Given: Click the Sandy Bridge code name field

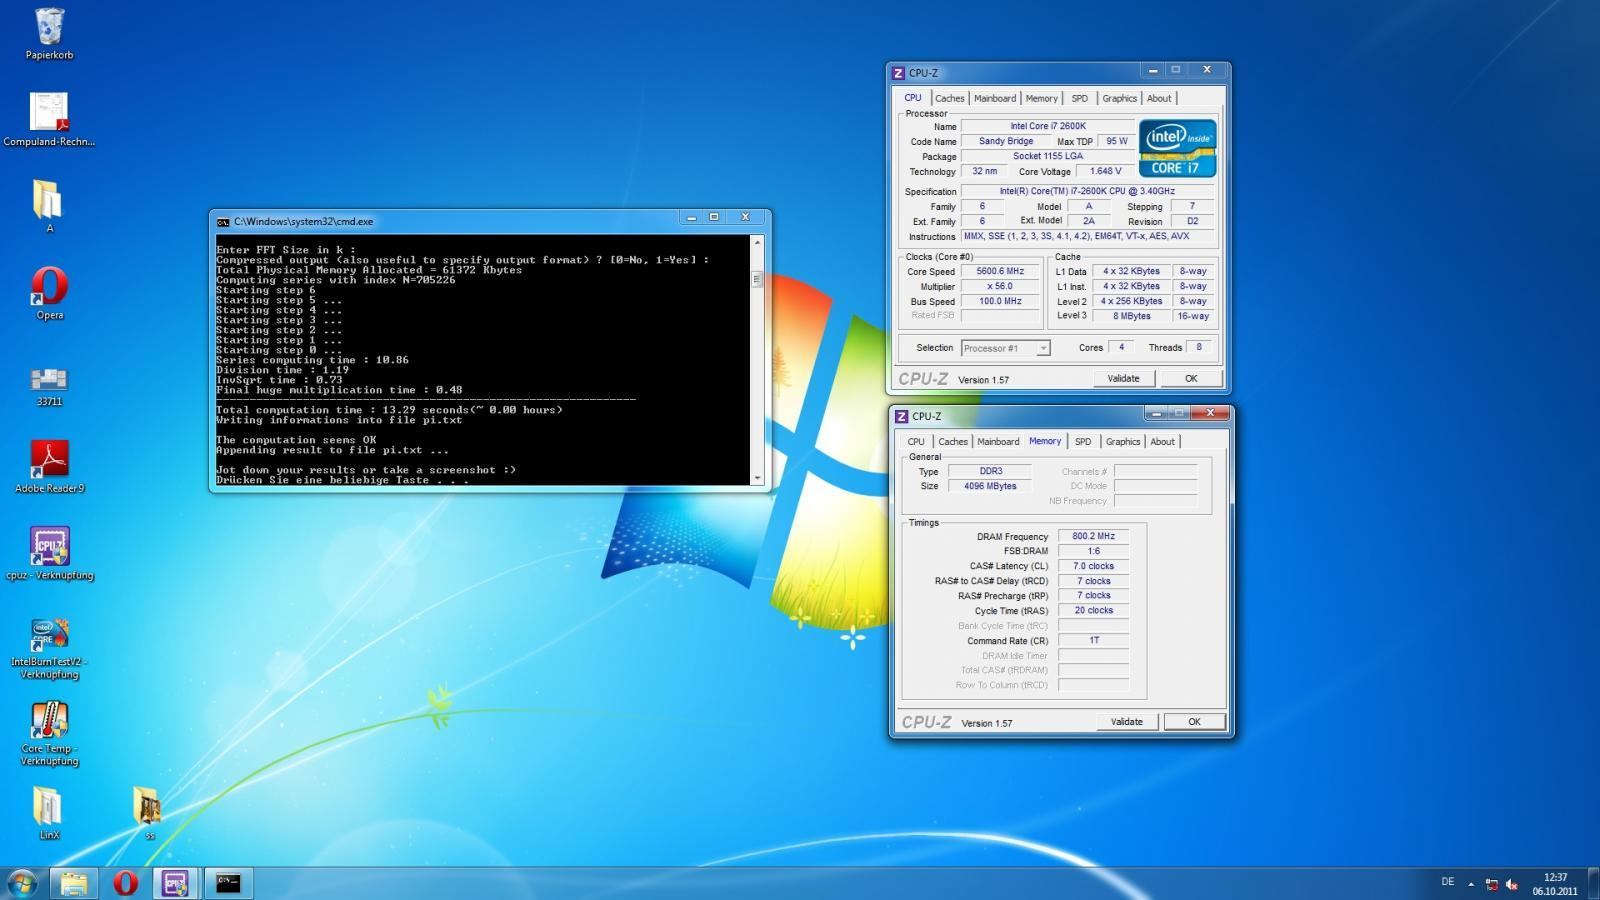Looking at the screenshot, I should tap(1006, 141).
